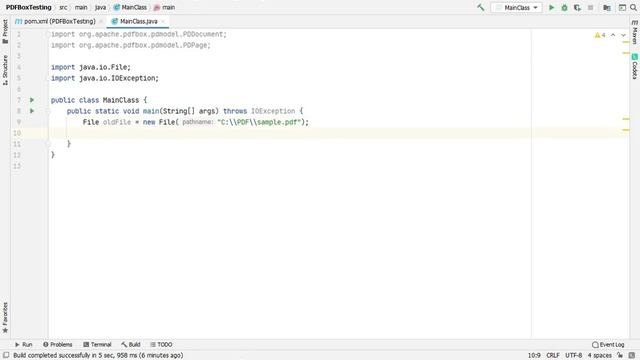
Task: Click the import java.io.File line
Action: pyautogui.click(x=91, y=67)
